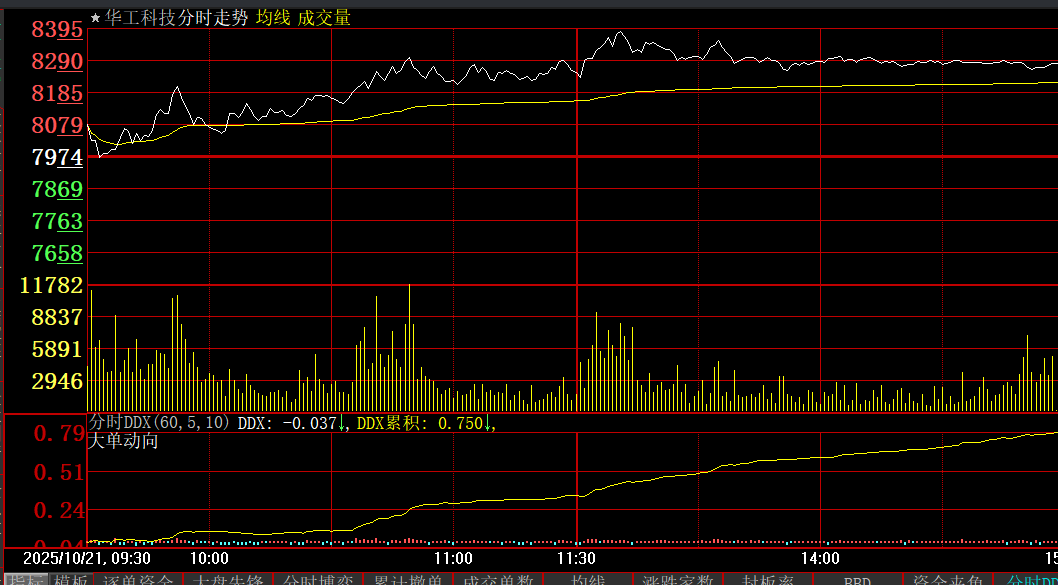Viewport: 1058px width, 585px height.
Task: Click the 8395 price axis label
Action: point(57,30)
